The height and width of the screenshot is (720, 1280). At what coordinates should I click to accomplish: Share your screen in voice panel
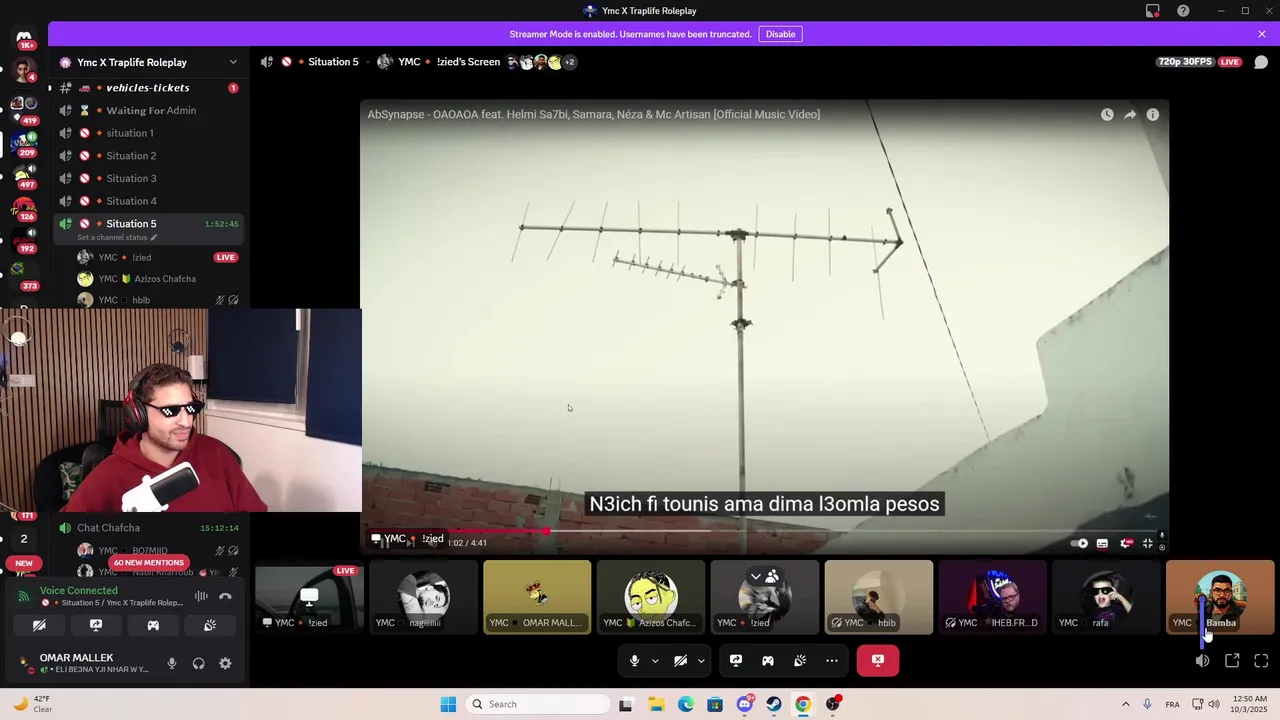coord(96,625)
